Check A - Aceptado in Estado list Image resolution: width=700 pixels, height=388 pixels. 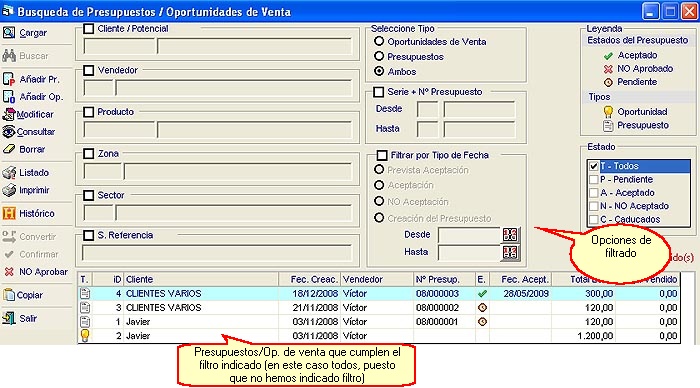coord(593,193)
